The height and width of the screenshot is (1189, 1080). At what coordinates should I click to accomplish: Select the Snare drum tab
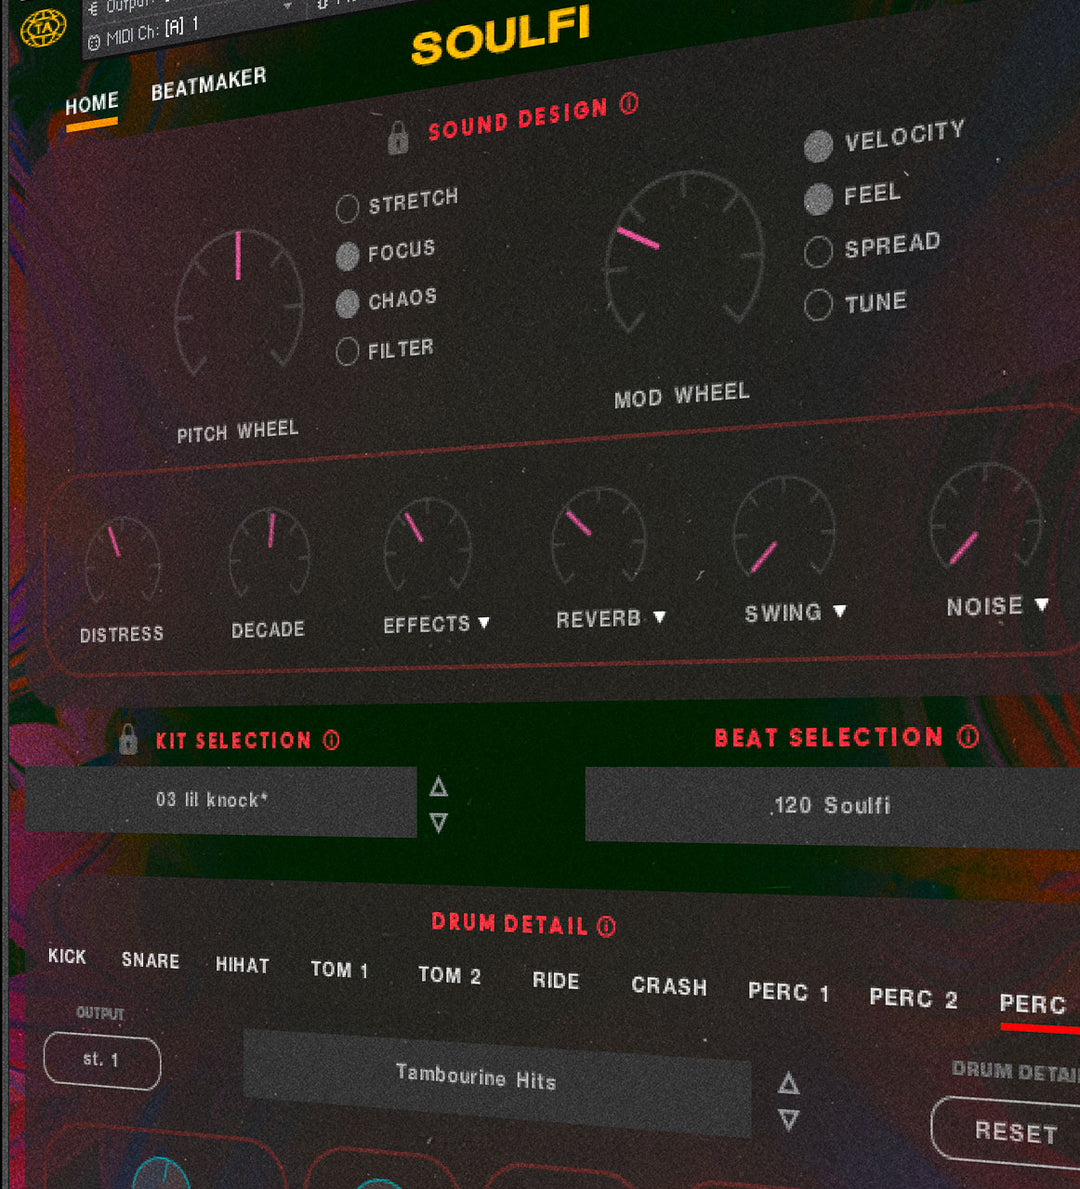(x=149, y=961)
